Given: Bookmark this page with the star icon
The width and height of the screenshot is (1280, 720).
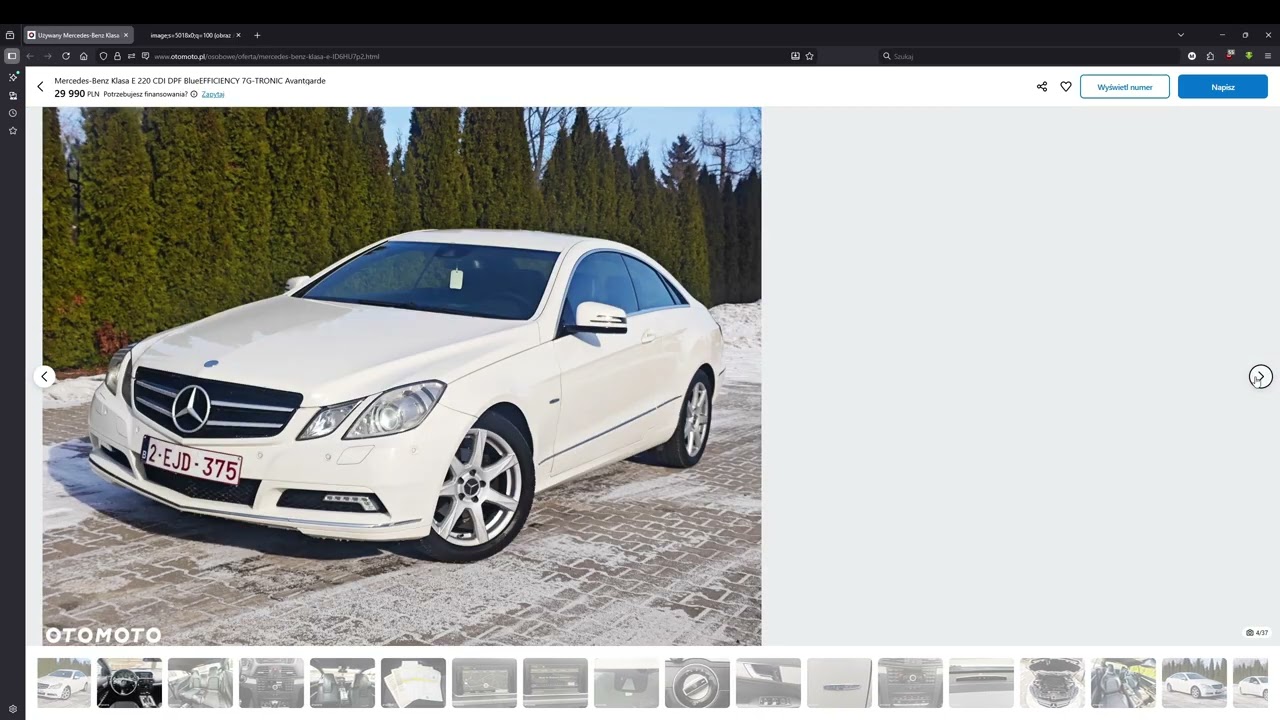Looking at the screenshot, I should coord(809,56).
